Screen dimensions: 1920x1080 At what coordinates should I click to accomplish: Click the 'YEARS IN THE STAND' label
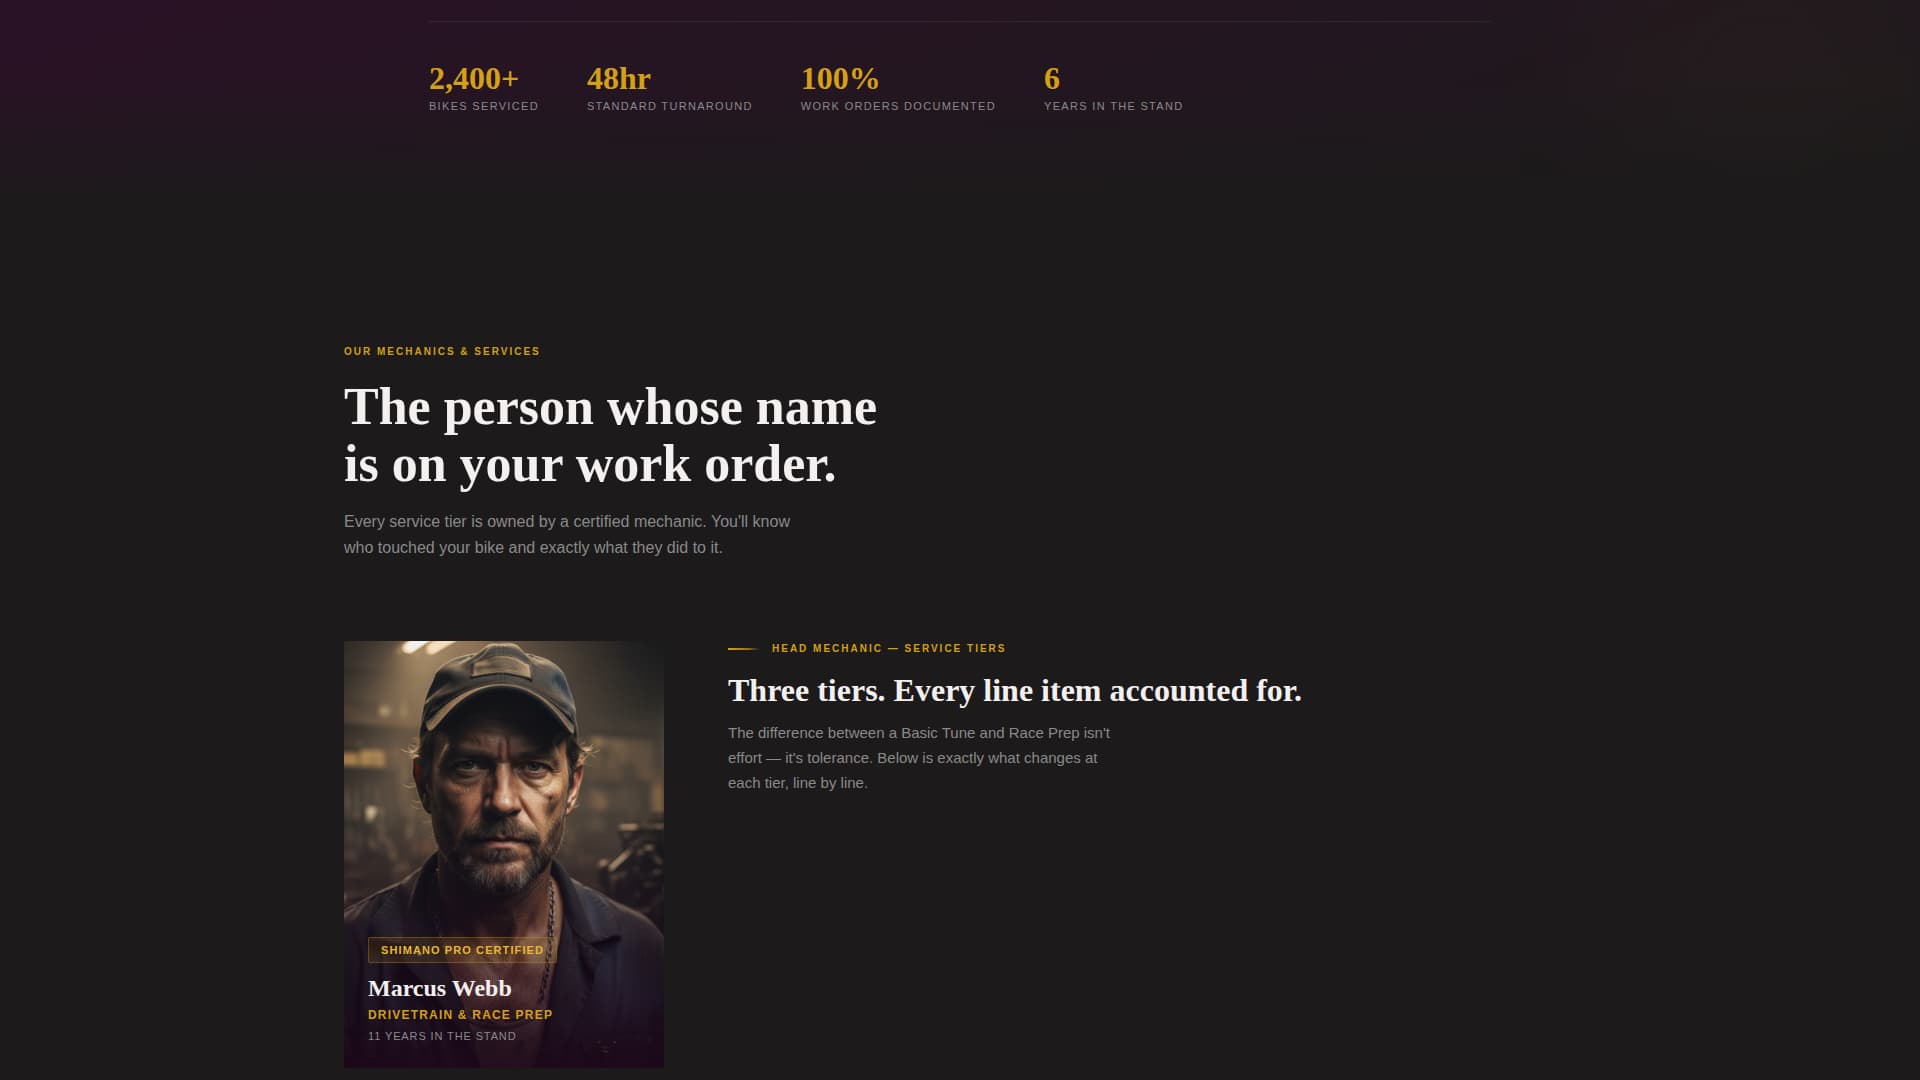point(1113,106)
